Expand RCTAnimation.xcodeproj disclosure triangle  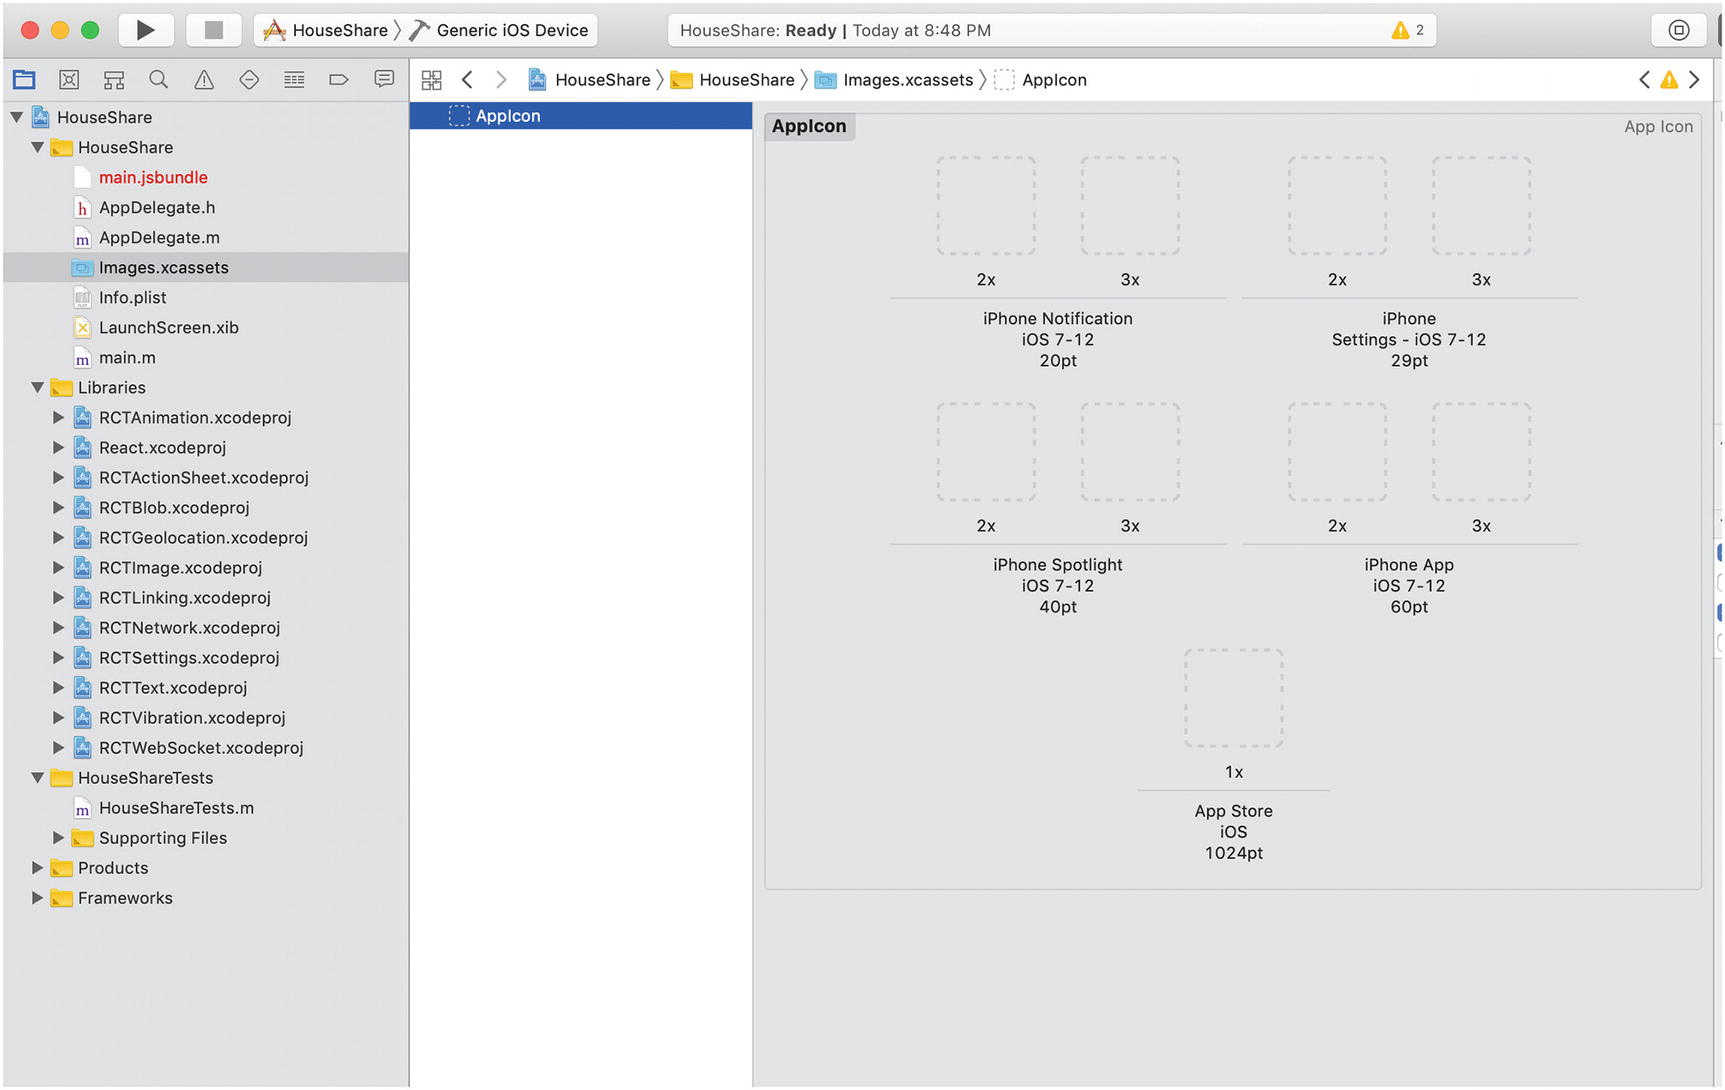point(58,418)
